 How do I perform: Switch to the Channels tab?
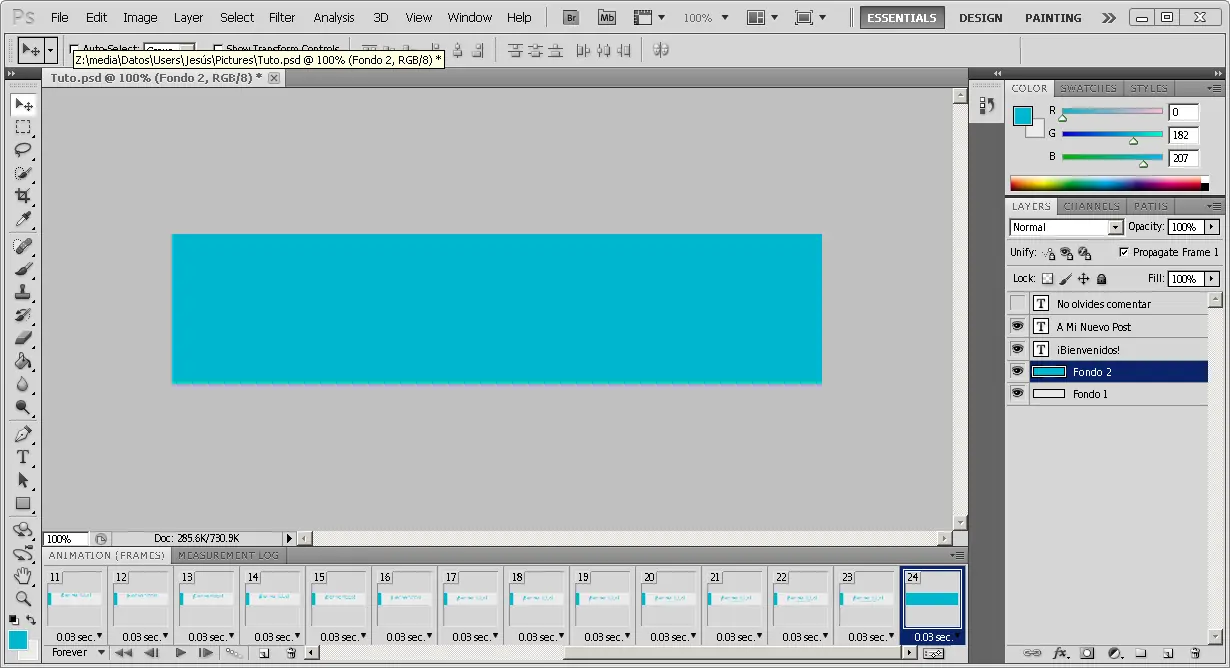pos(1091,206)
